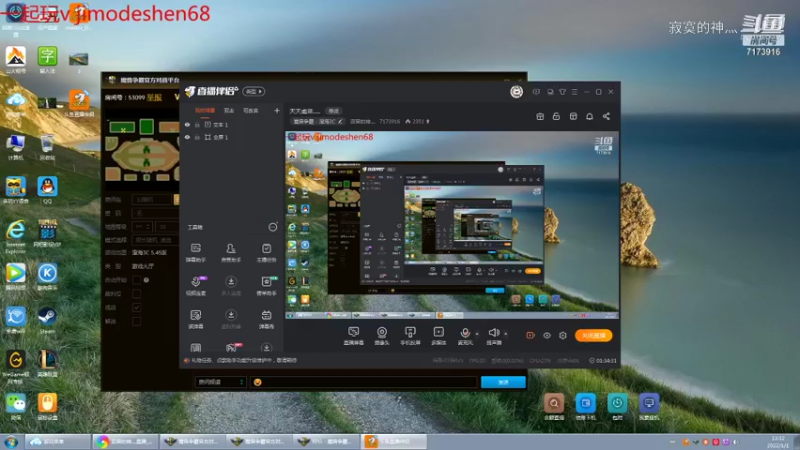Edit the stream category tag with pencil
800x450 pixels.
[x=340, y=121]
